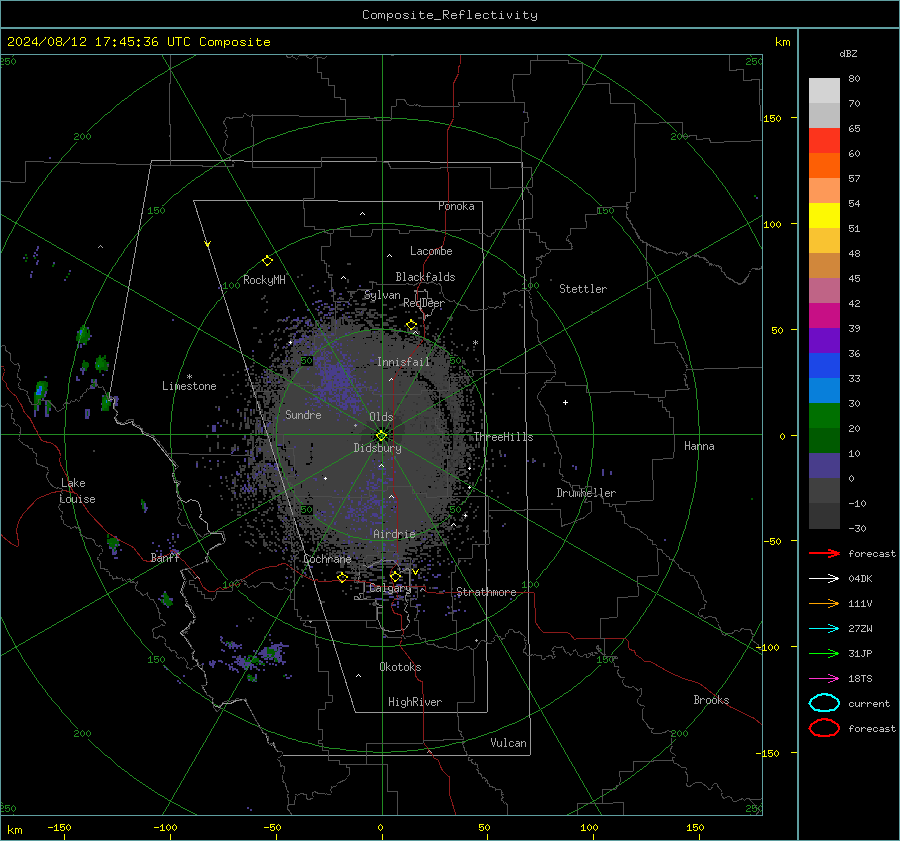
Task: Click the Lake Louise label
Action: pyautogui.click(x=78, y=491)
